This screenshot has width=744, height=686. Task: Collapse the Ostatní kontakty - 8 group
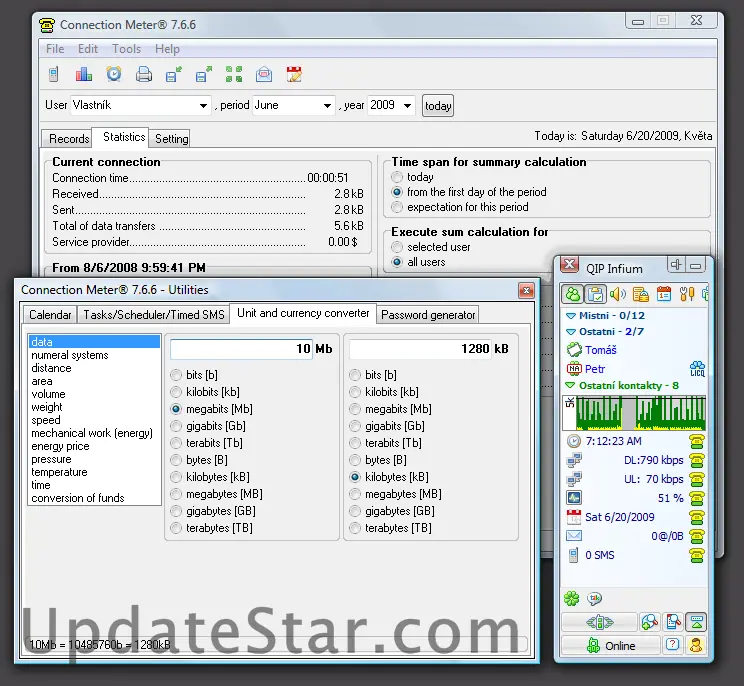tap(571, 385)
